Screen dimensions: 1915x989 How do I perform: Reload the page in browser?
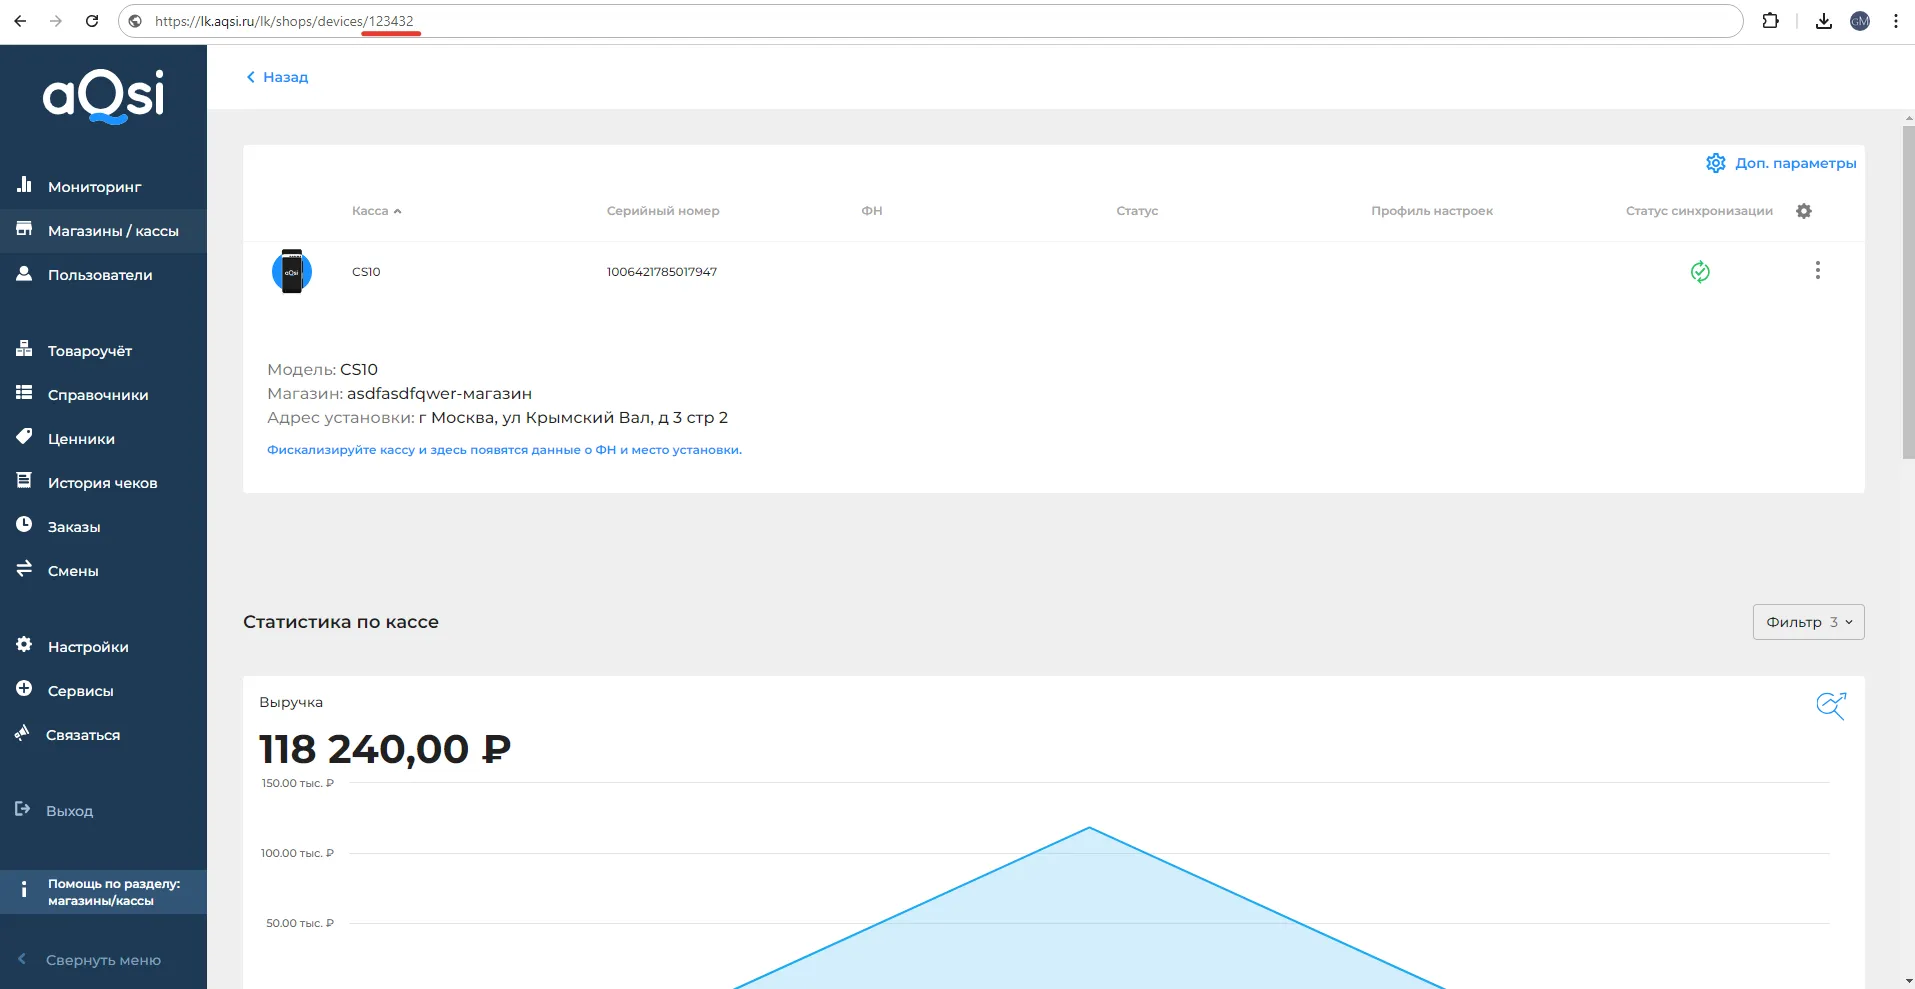point(92,21)
